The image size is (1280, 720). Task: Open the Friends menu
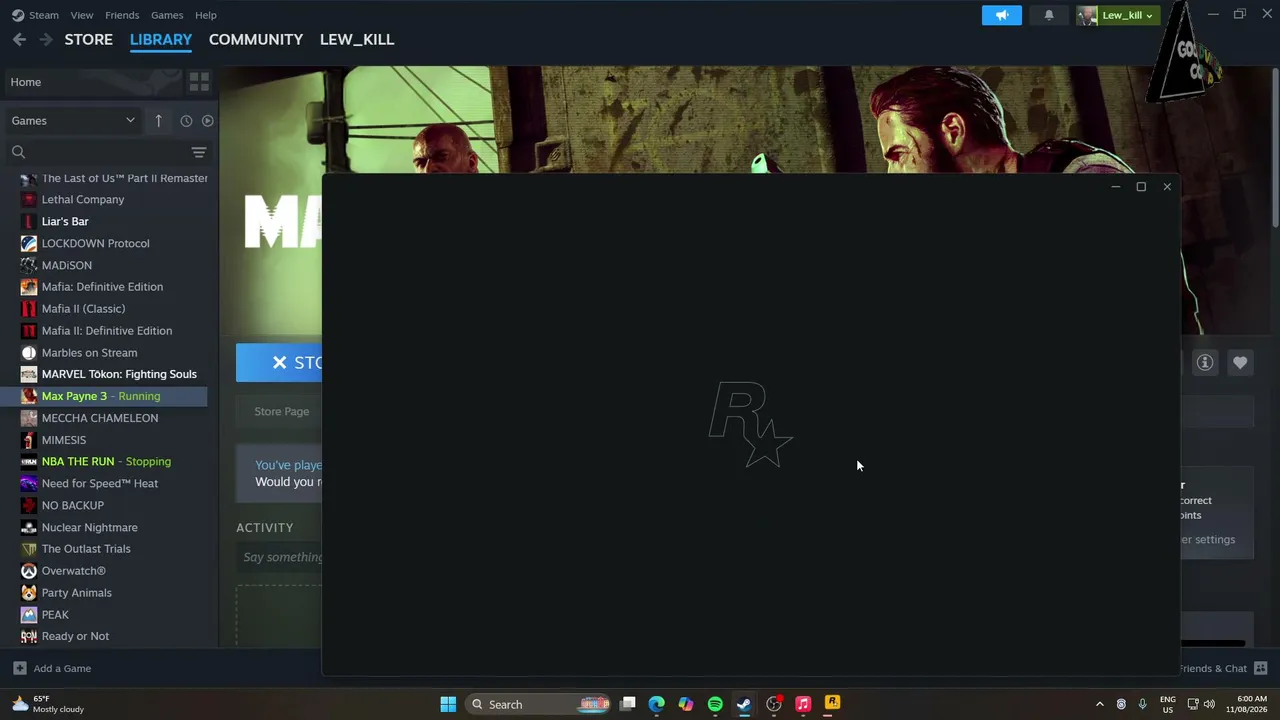click(122, 15)
